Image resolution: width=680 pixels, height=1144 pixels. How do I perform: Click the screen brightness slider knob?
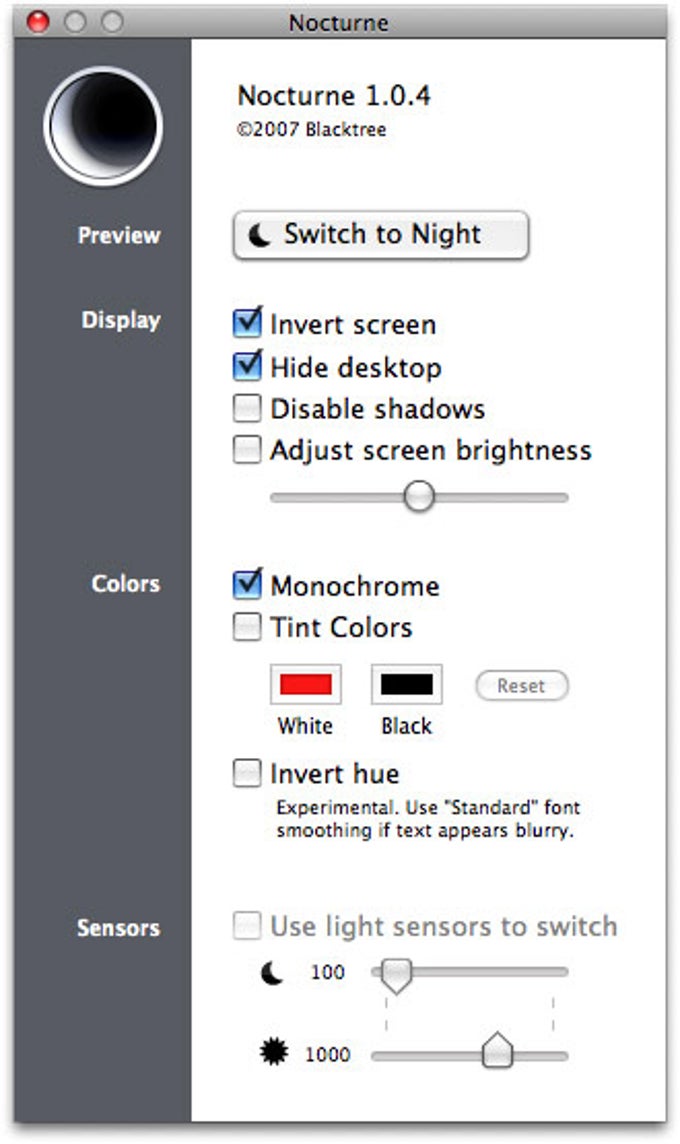419,497
